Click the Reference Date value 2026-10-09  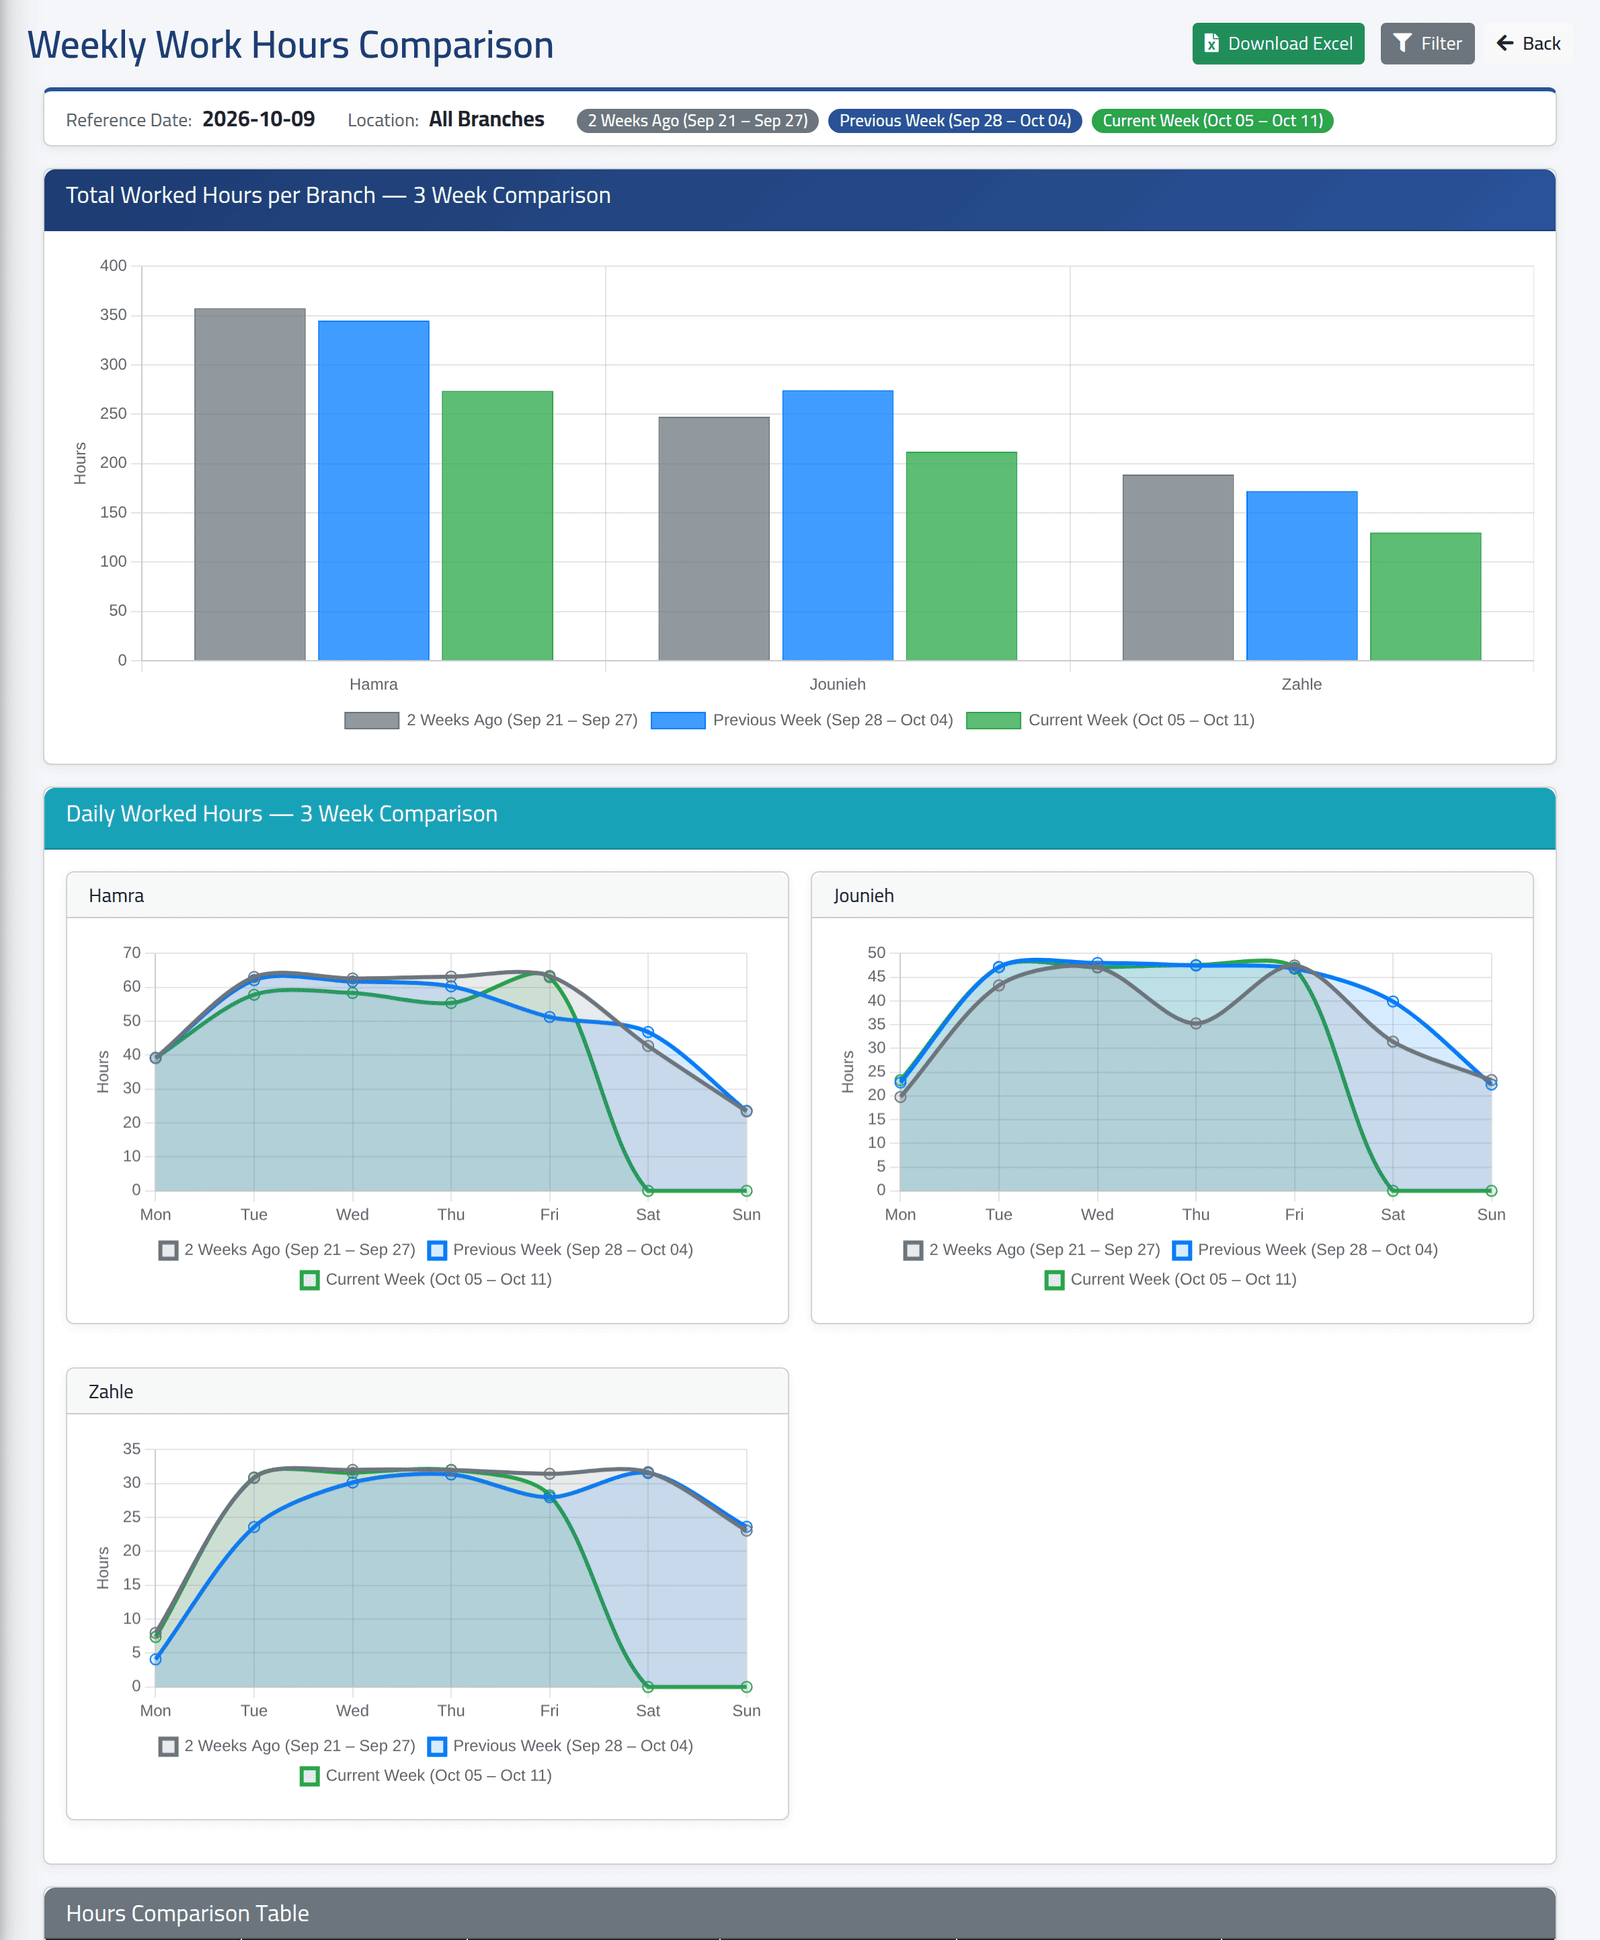258,120
